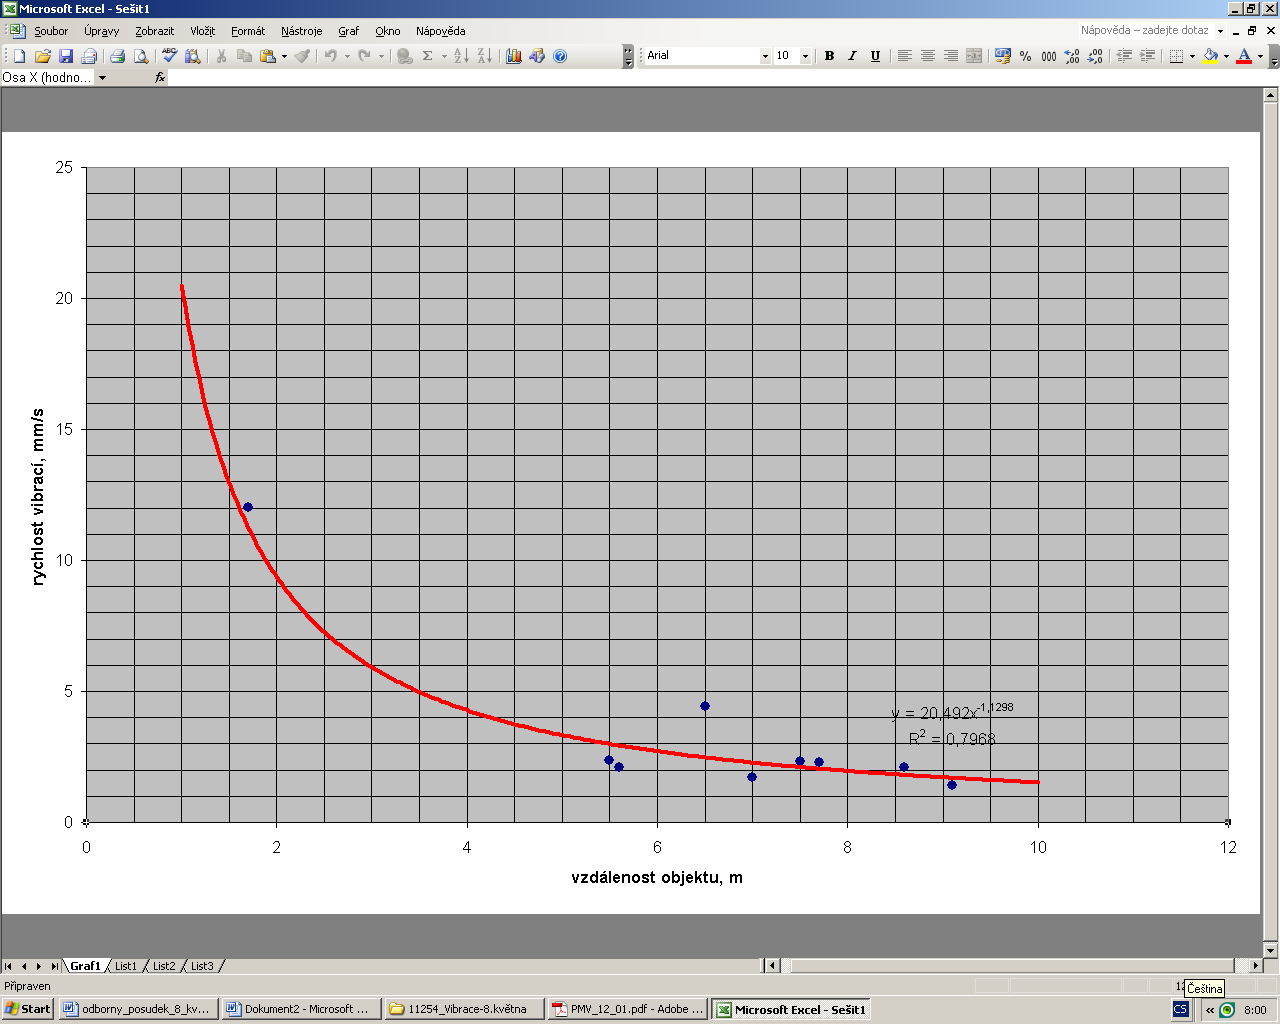
Task: Click the Insert Hyperlink globe icon
Action: tap(404, 56)
